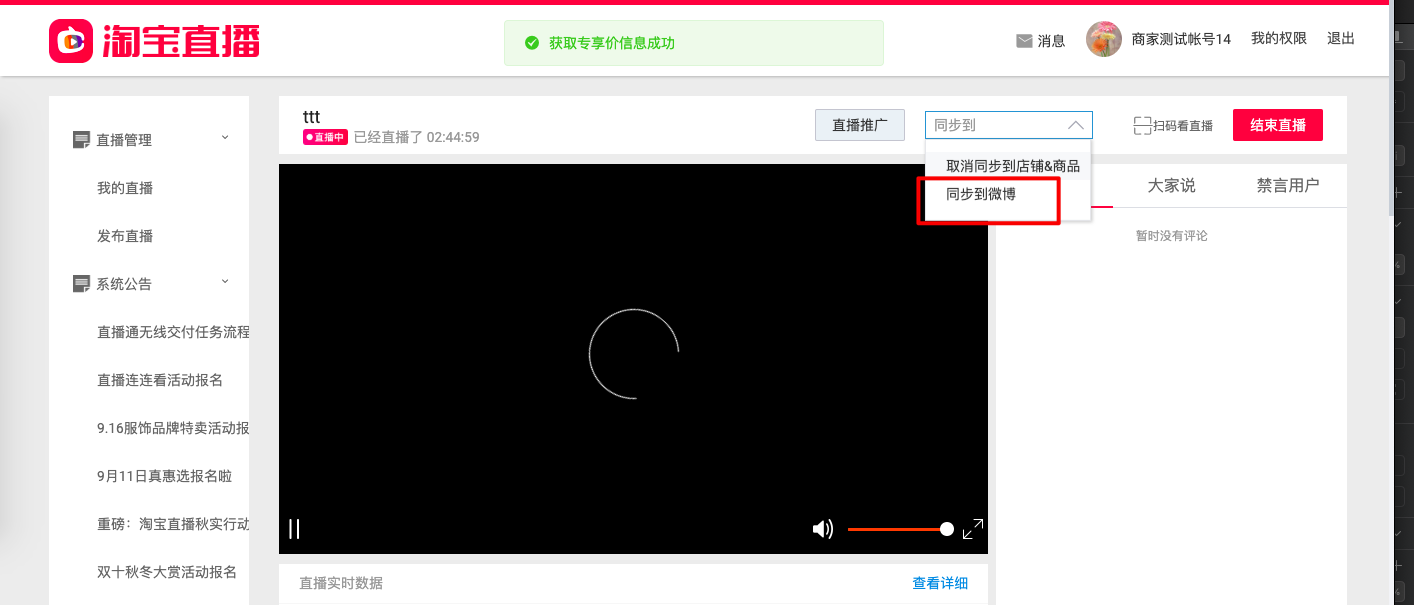Open 重磅：淘宝直播秋实行动 announcement
This screenshot has height=605, width=1414.
(173, 524)
